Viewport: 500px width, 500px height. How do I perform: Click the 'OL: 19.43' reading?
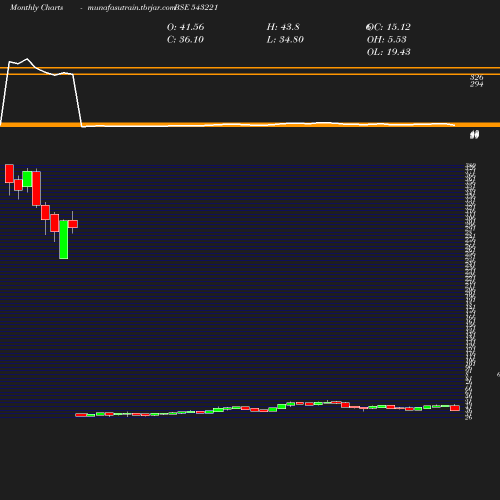[x=389, y=52]
